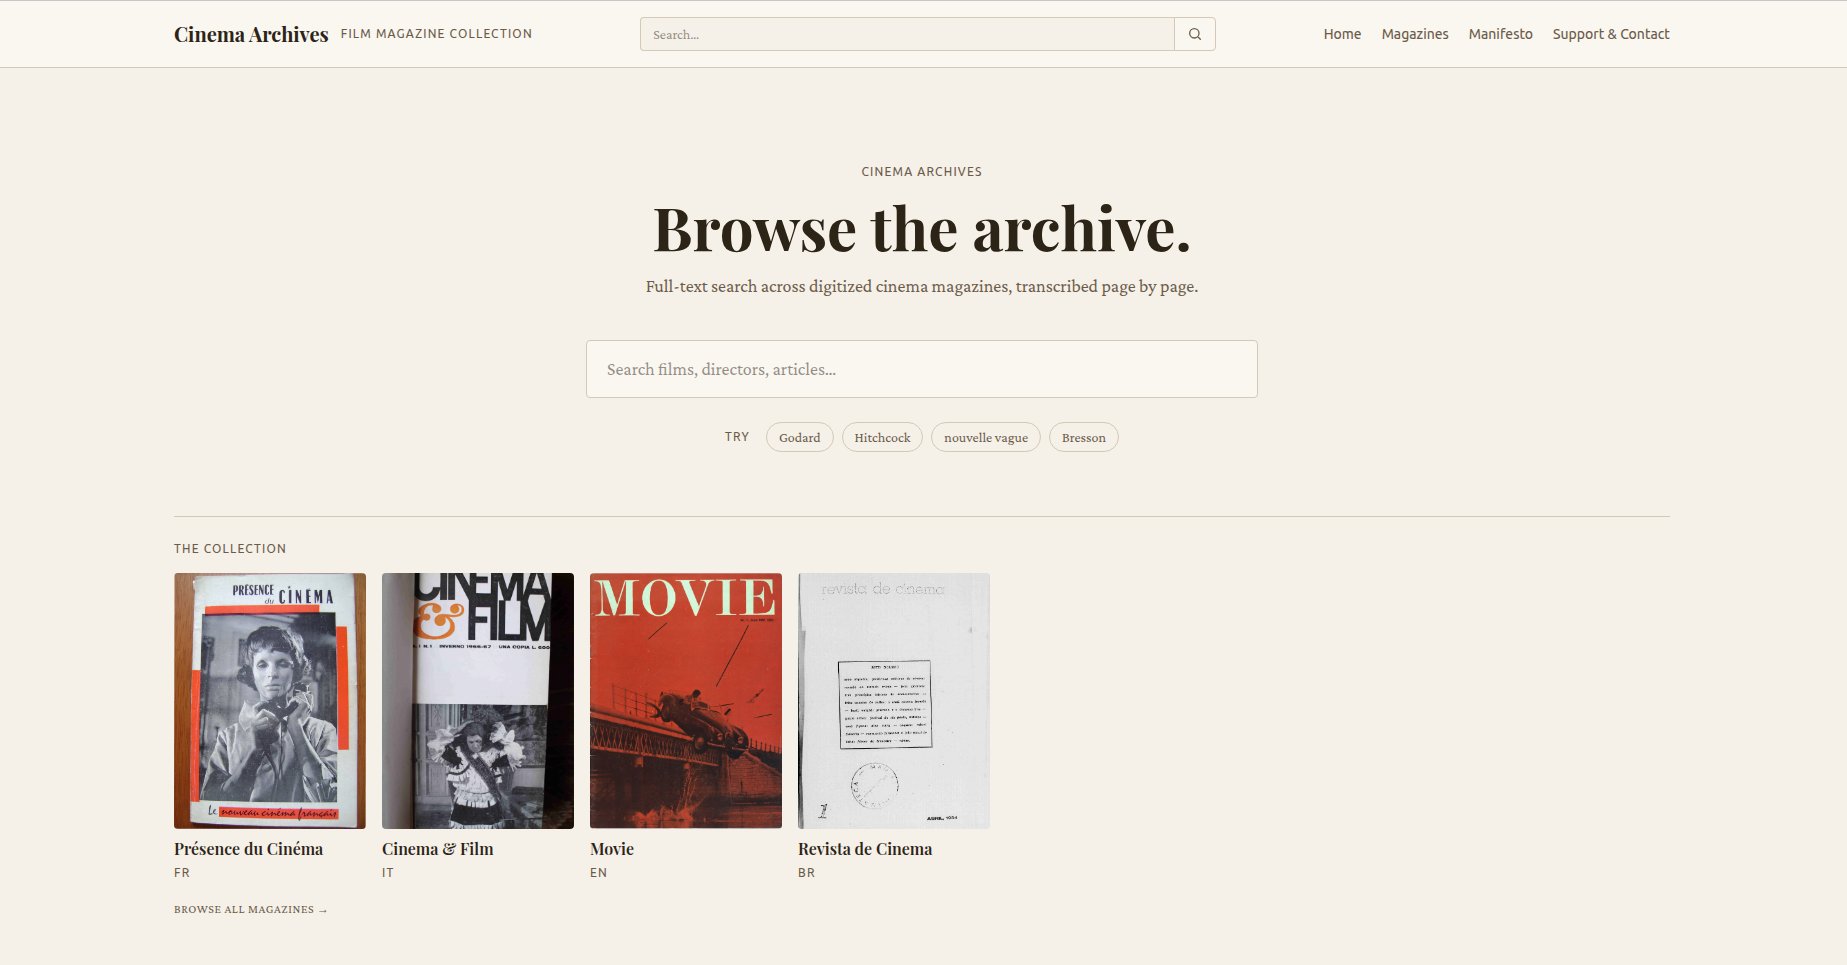Focus the header Search field
This screenshot has height=965, width=1847.
tap(907, 34)
